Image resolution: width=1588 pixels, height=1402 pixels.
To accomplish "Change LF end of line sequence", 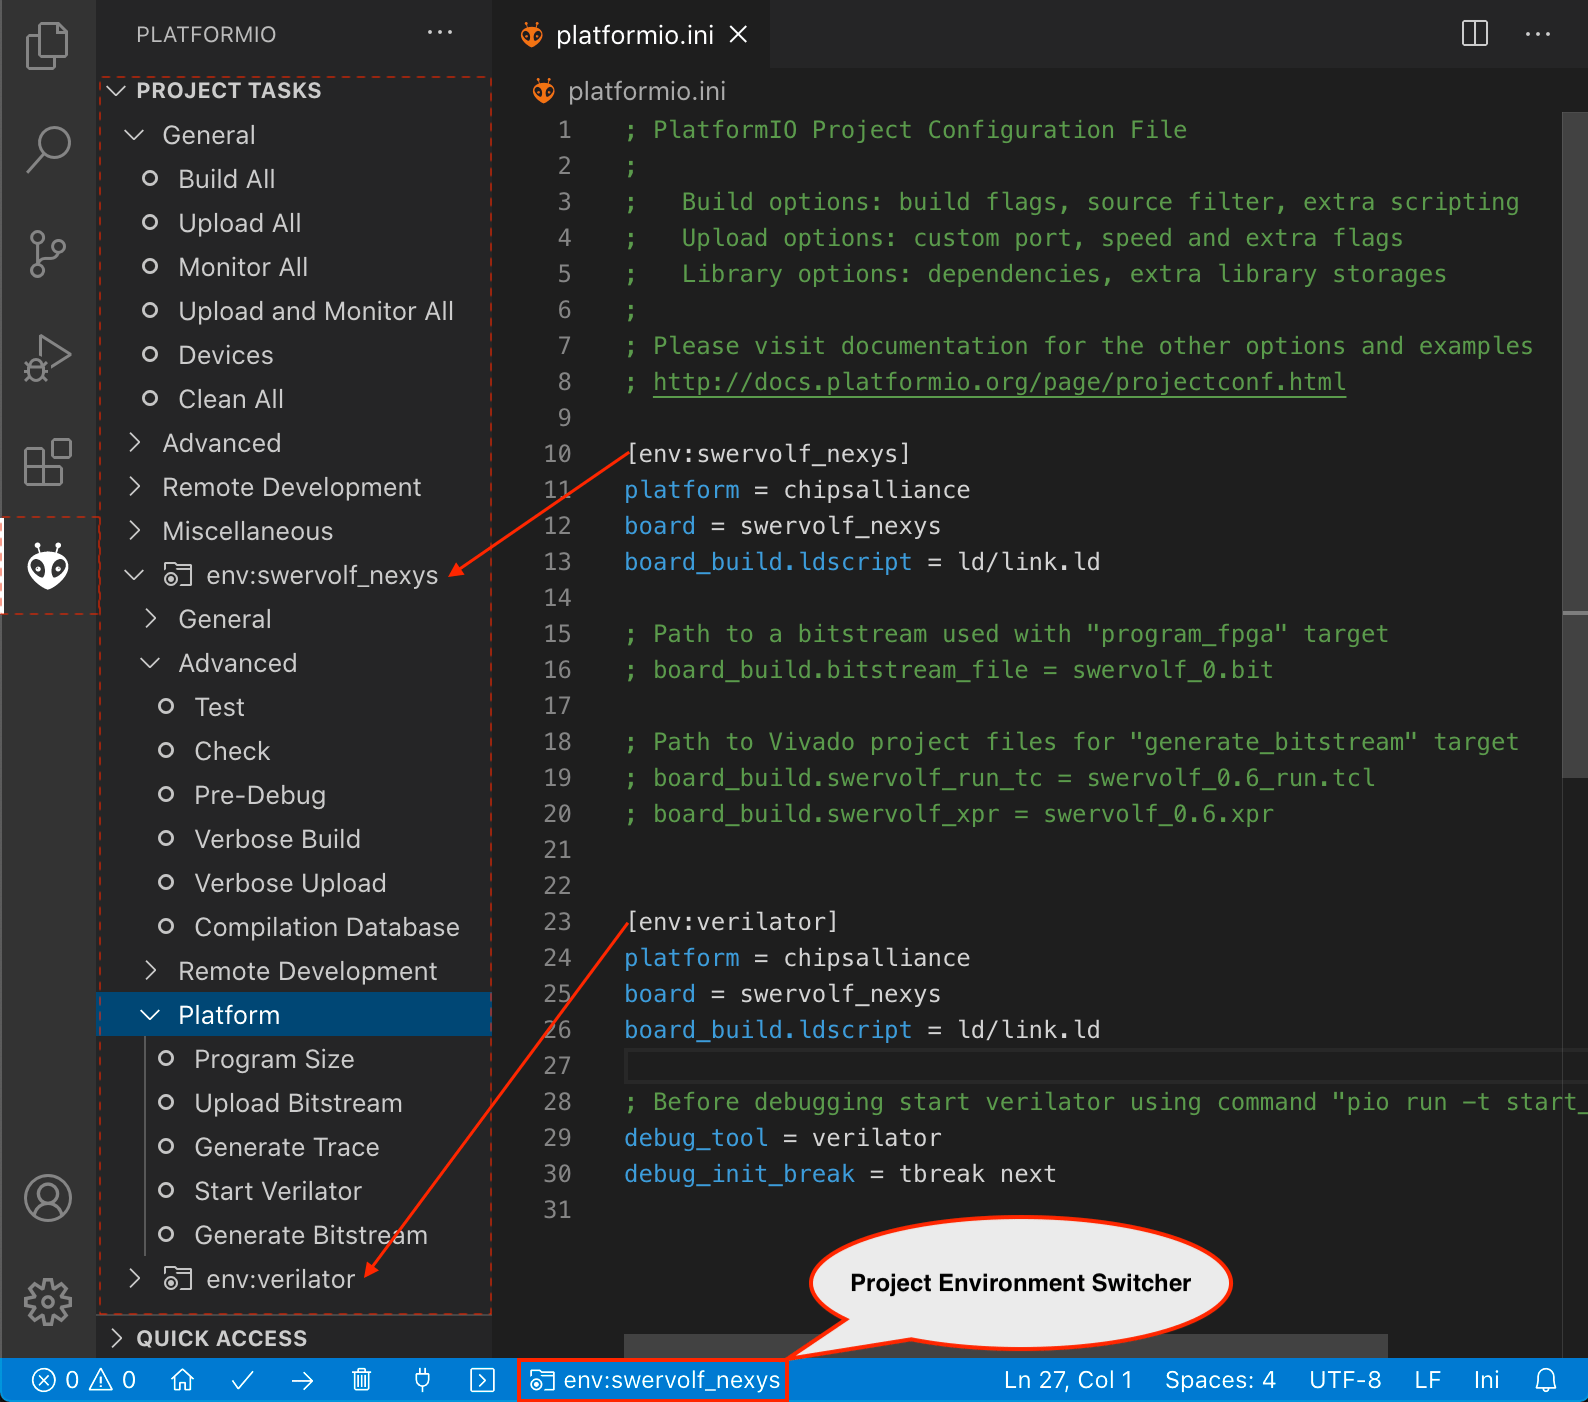I will click(x=1428, y=1380).
